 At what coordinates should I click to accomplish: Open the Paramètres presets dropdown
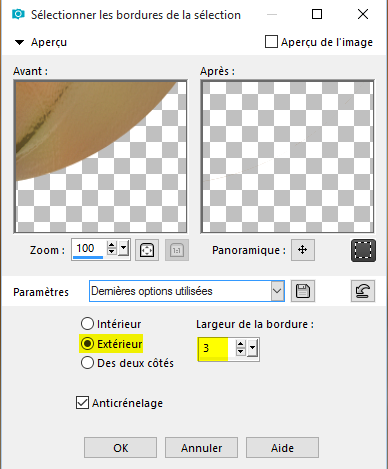pyautogui.click(x=277, y=291)
